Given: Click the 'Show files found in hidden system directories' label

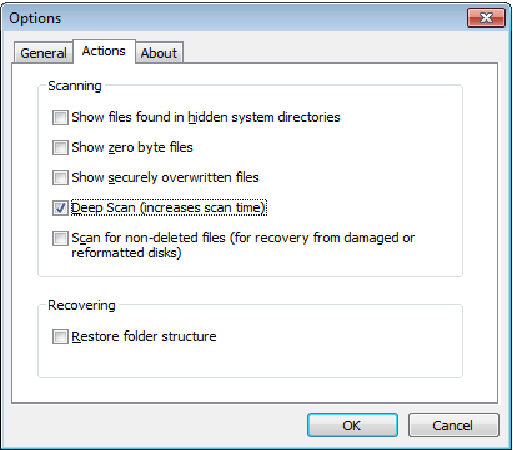Looking at the screenshot, I should (206, 117).
